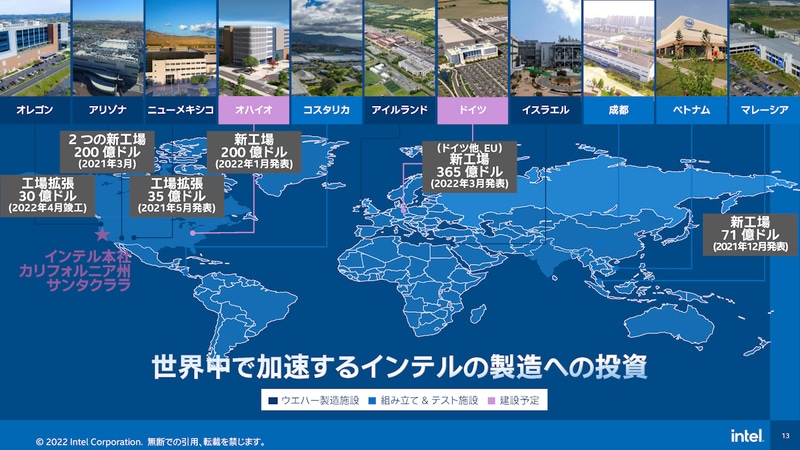Click the pink headquarters star marker
Screen dimensions: 800x450
(103, 234)
